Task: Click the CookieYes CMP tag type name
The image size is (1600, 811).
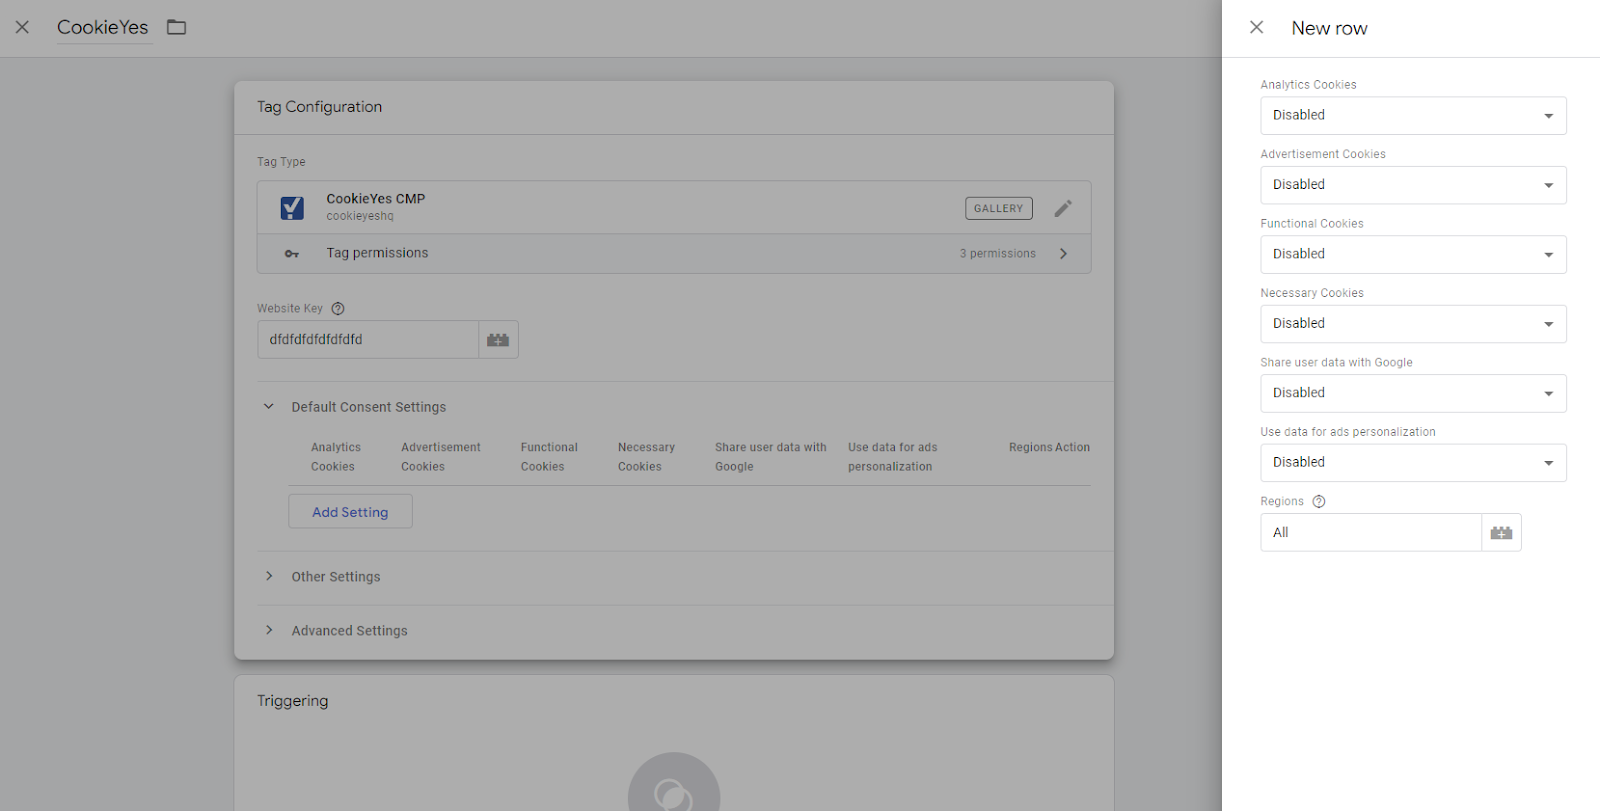Action: pyautogui.click(x=376, y=199)
